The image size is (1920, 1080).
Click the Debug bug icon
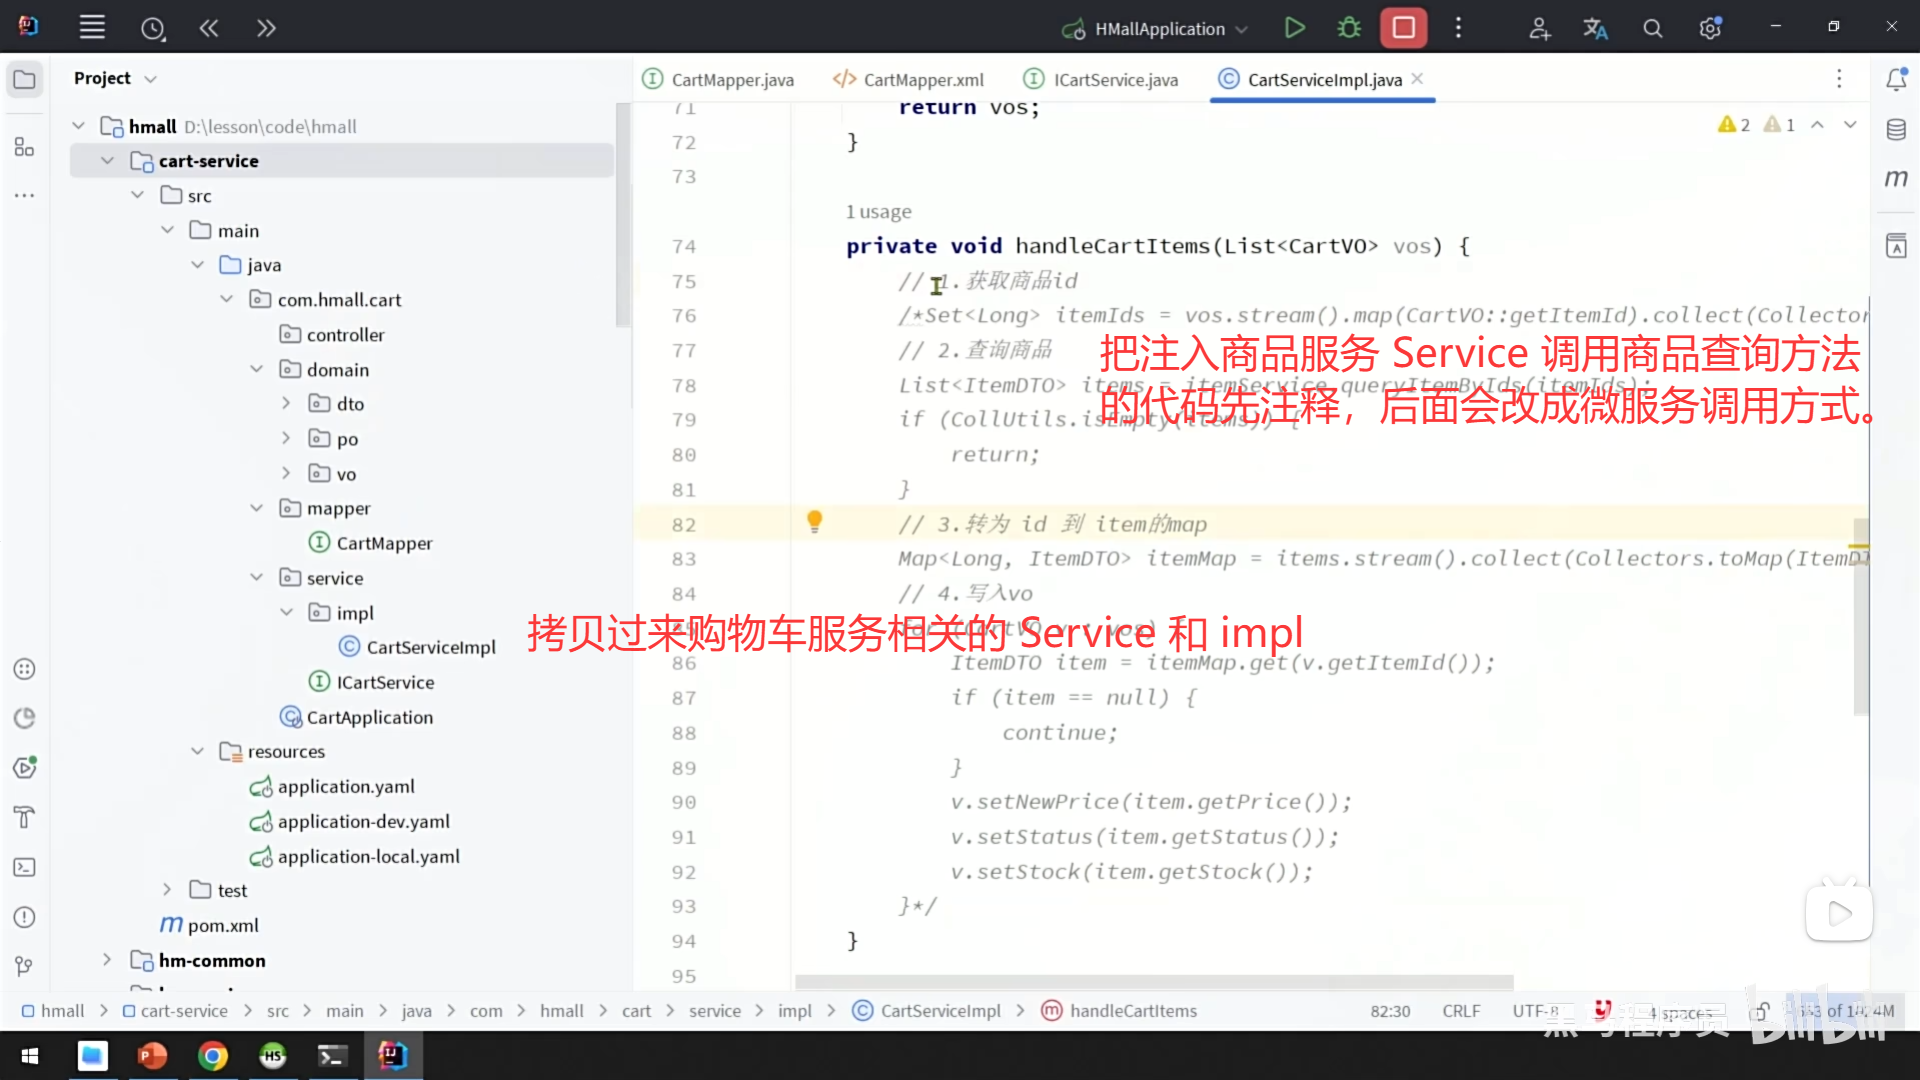(x=1349, y=28)
